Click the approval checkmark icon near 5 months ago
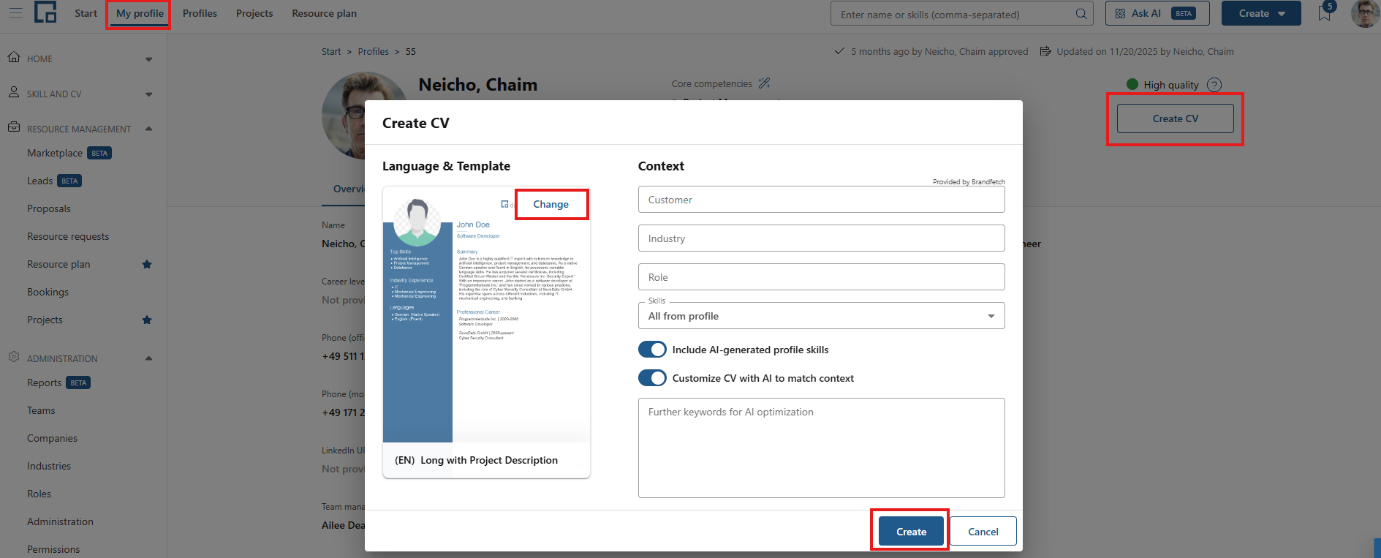This screenshot has height=558, width=1381. 840,51
